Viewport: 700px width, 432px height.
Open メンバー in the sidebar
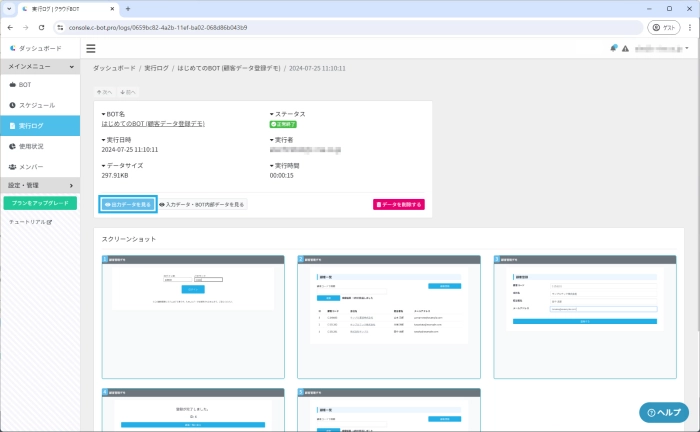pyautogui.click(x=31, y=166)
